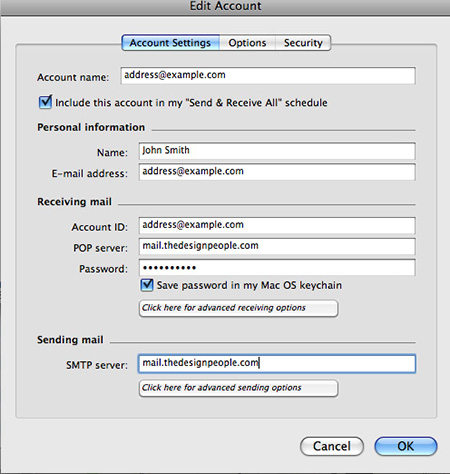
Task: Click the POP server field
Action: tap(277, 246)
